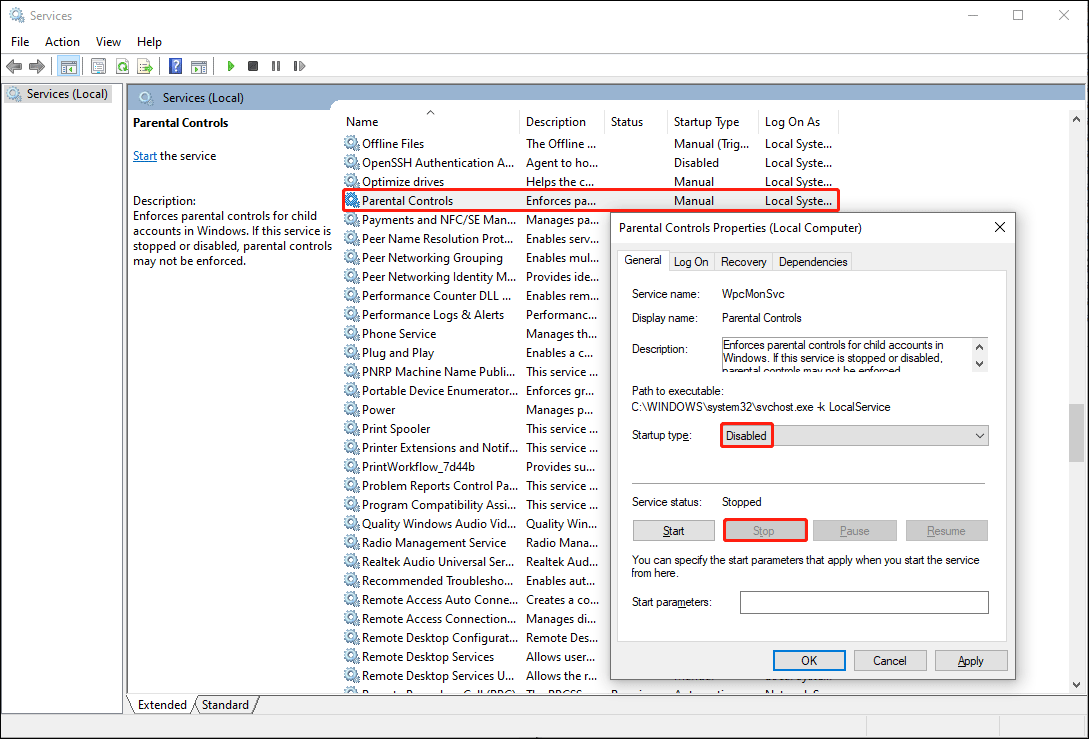Click the services list scrollbar up arrow

[x=1076, y=119]
